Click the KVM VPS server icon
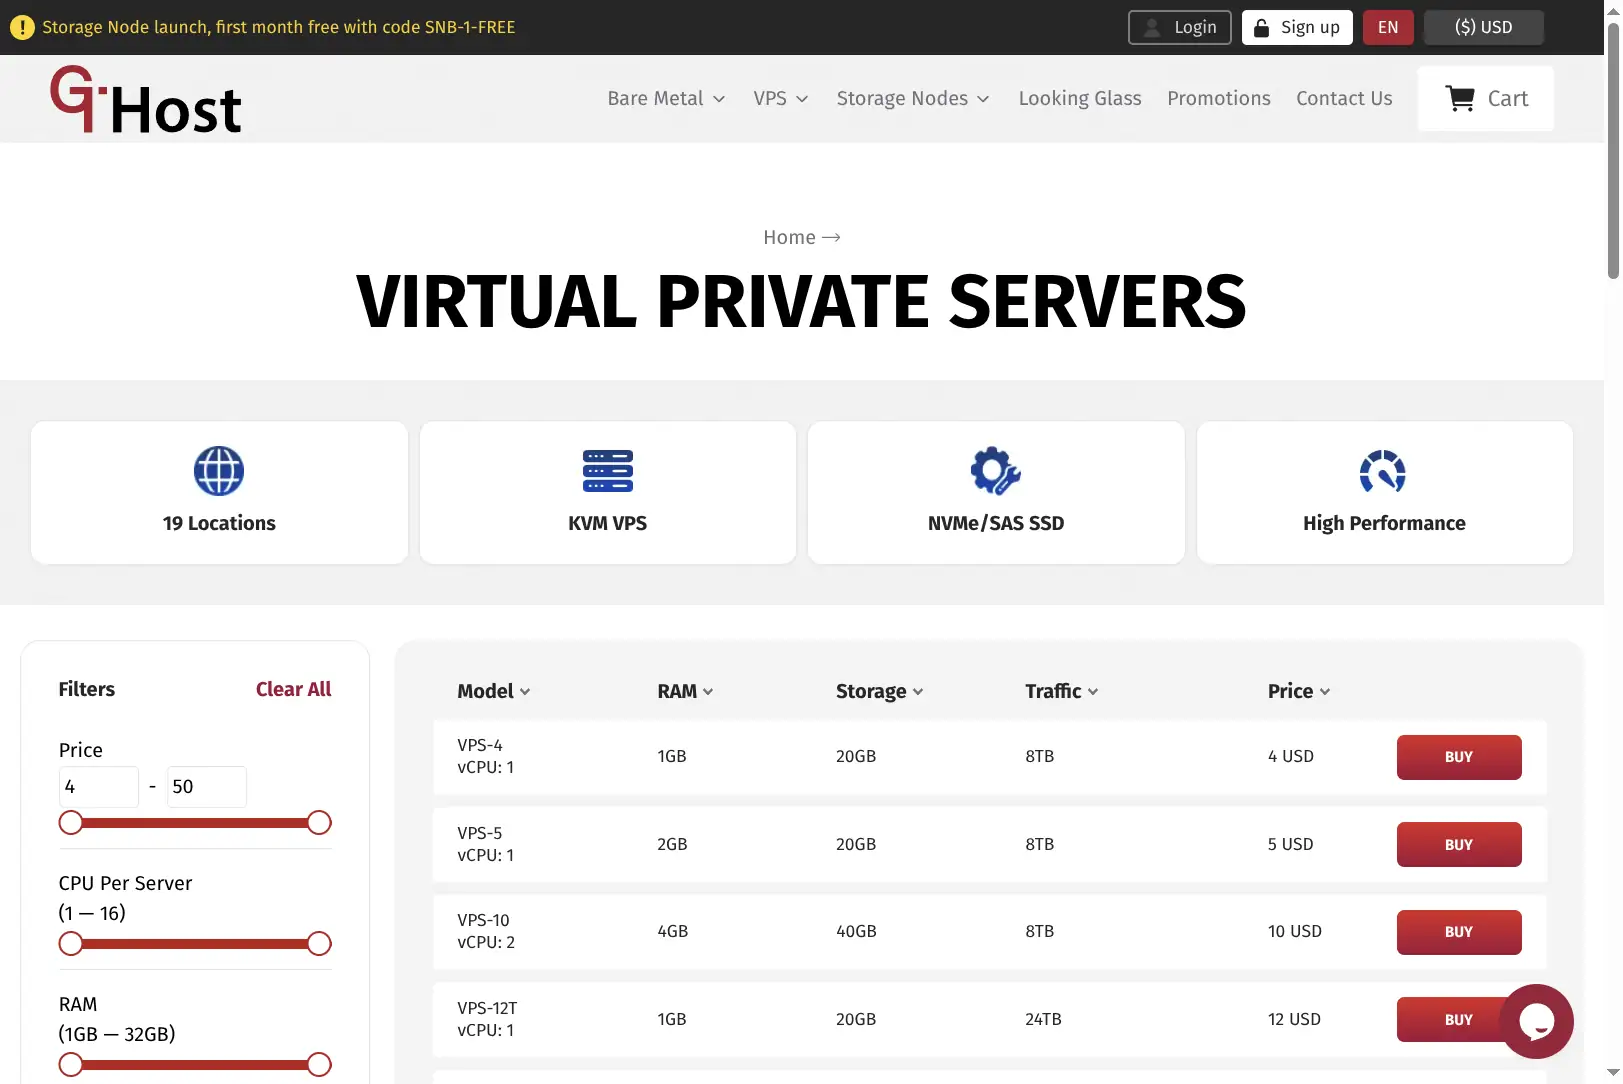This screenshot has height=1084, width=1623. pos(608,471)
